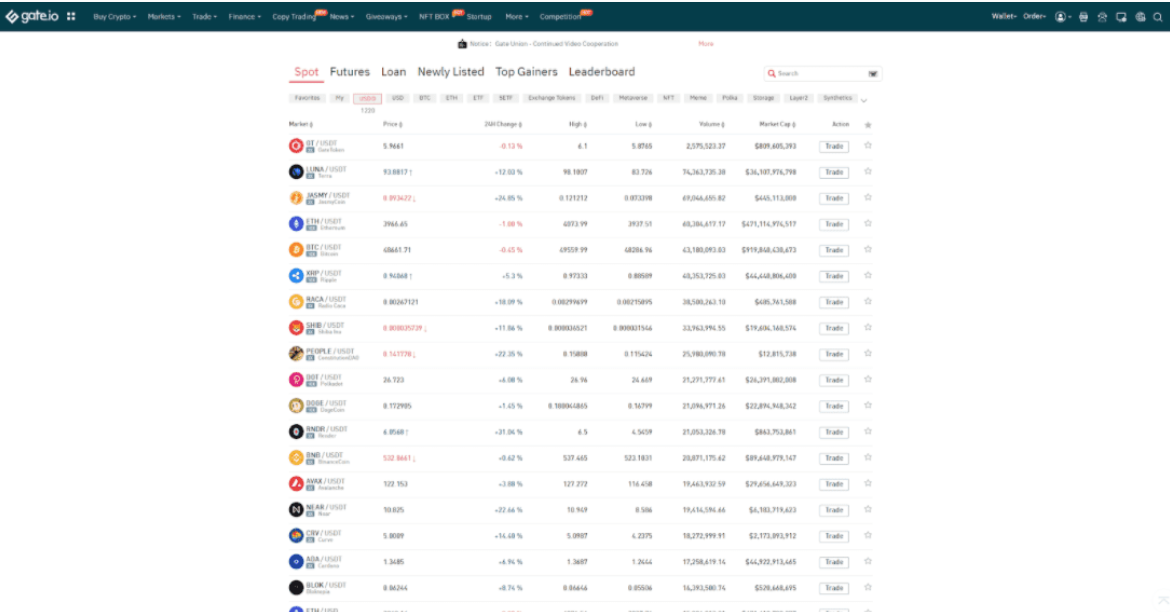Click the icon inside the search box

[x=873, y=74]
